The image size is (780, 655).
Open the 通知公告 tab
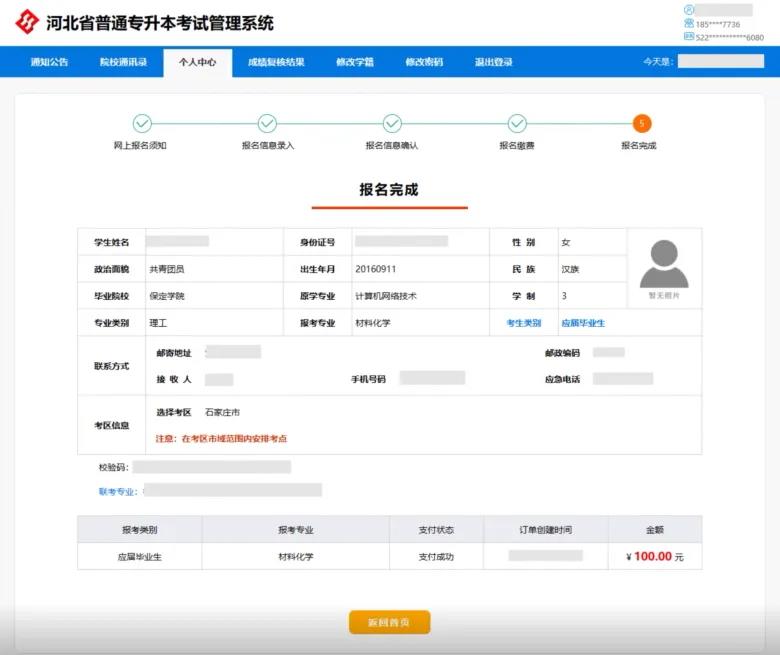click(49, 62)
